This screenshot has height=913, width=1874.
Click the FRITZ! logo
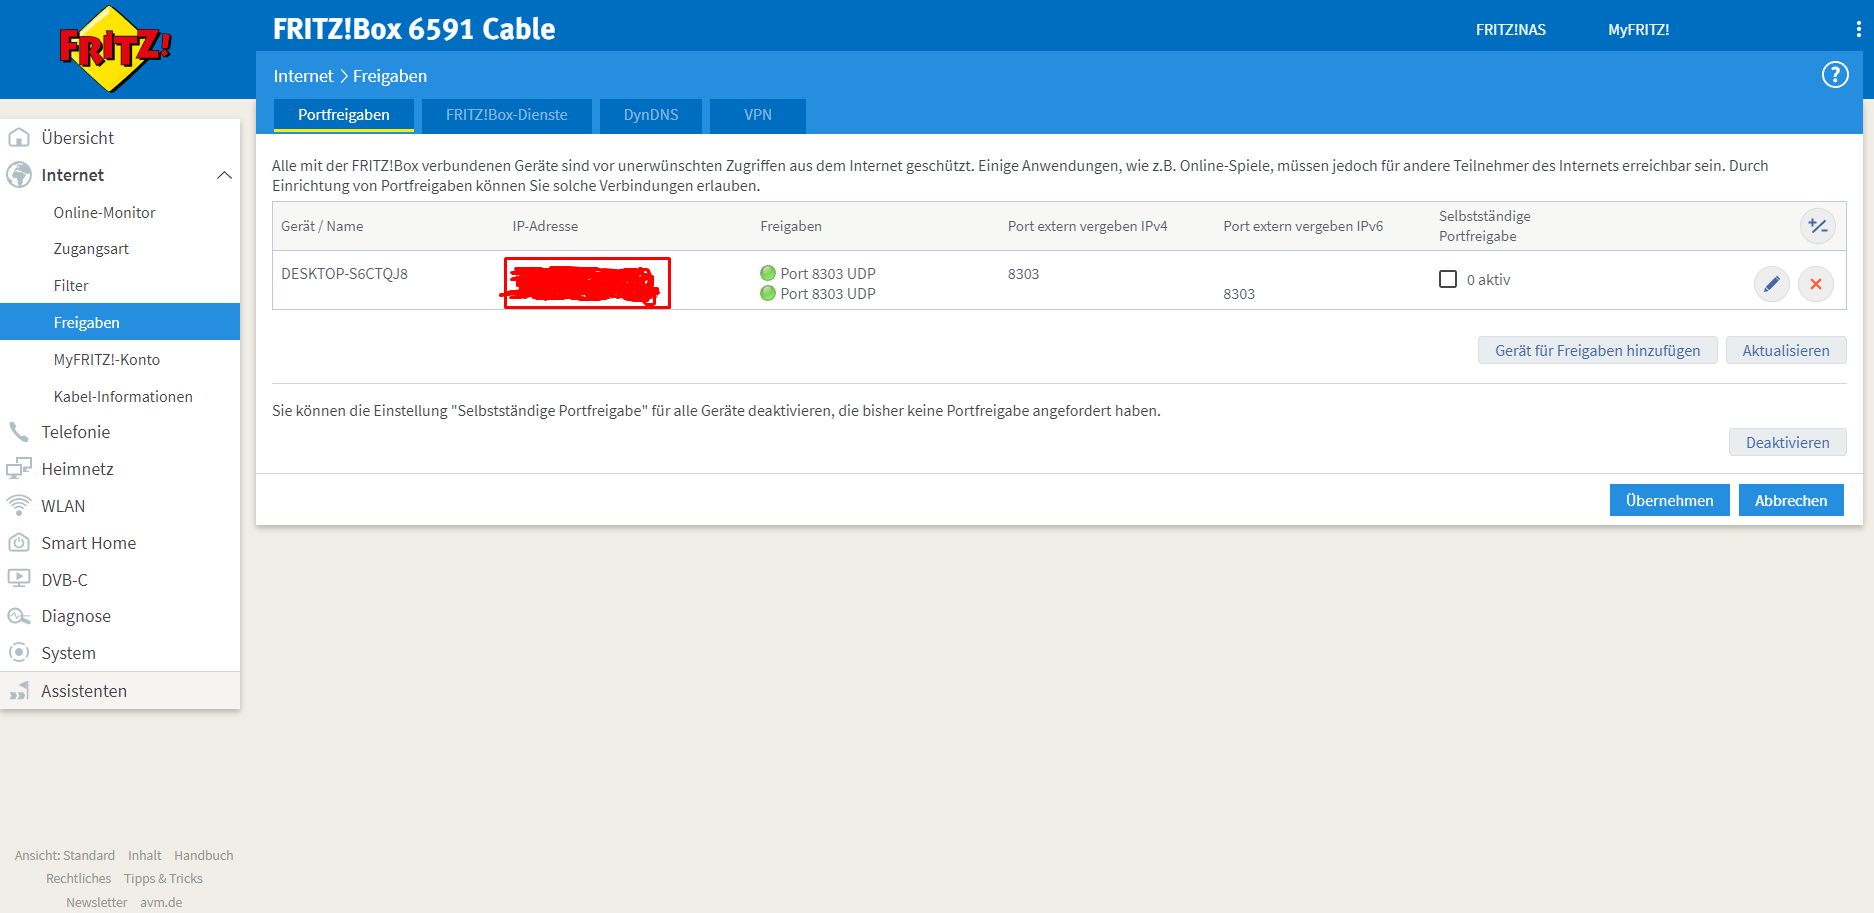pyautogui.click(x=115, y=48)
